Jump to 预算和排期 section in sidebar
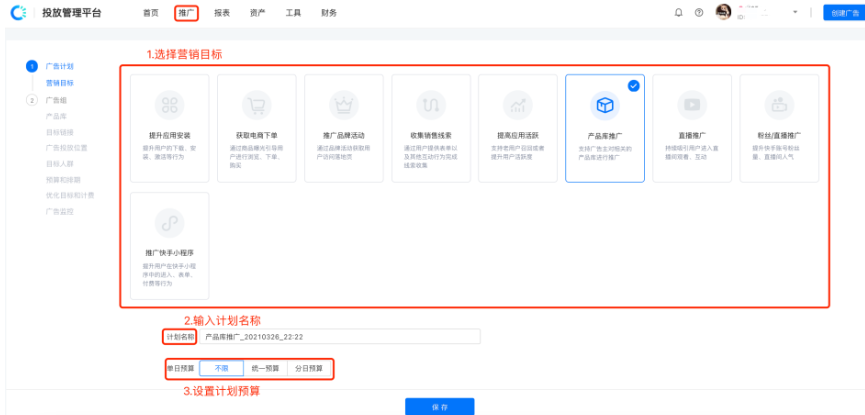865x415 pixels. click(x=63, y=180)
